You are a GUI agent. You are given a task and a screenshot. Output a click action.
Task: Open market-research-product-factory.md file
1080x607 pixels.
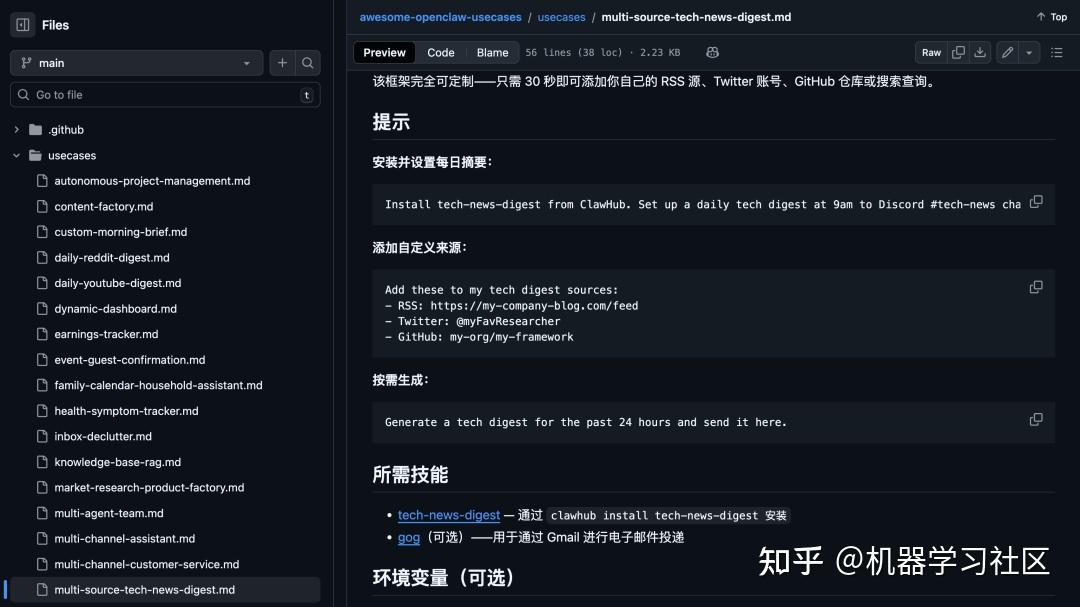pyautogui.click(x=149, y=488)
